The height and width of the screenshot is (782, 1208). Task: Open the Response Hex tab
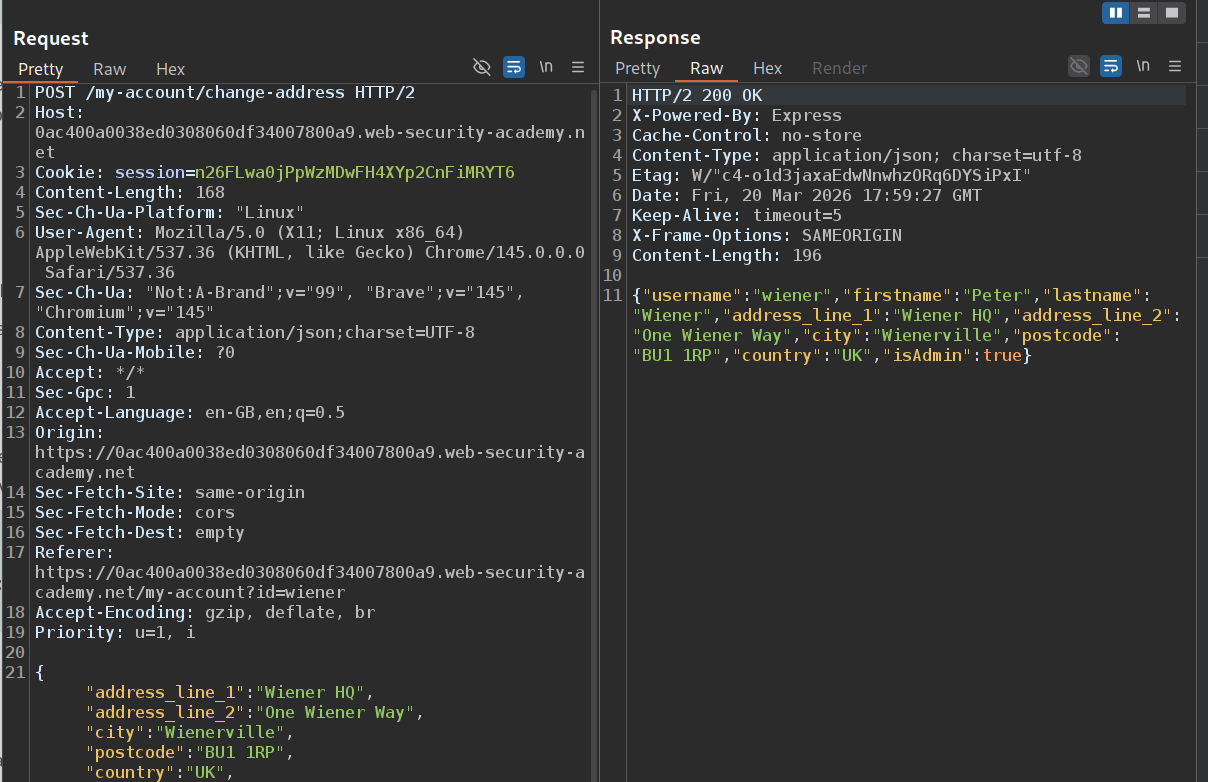(x=767, y=68)
